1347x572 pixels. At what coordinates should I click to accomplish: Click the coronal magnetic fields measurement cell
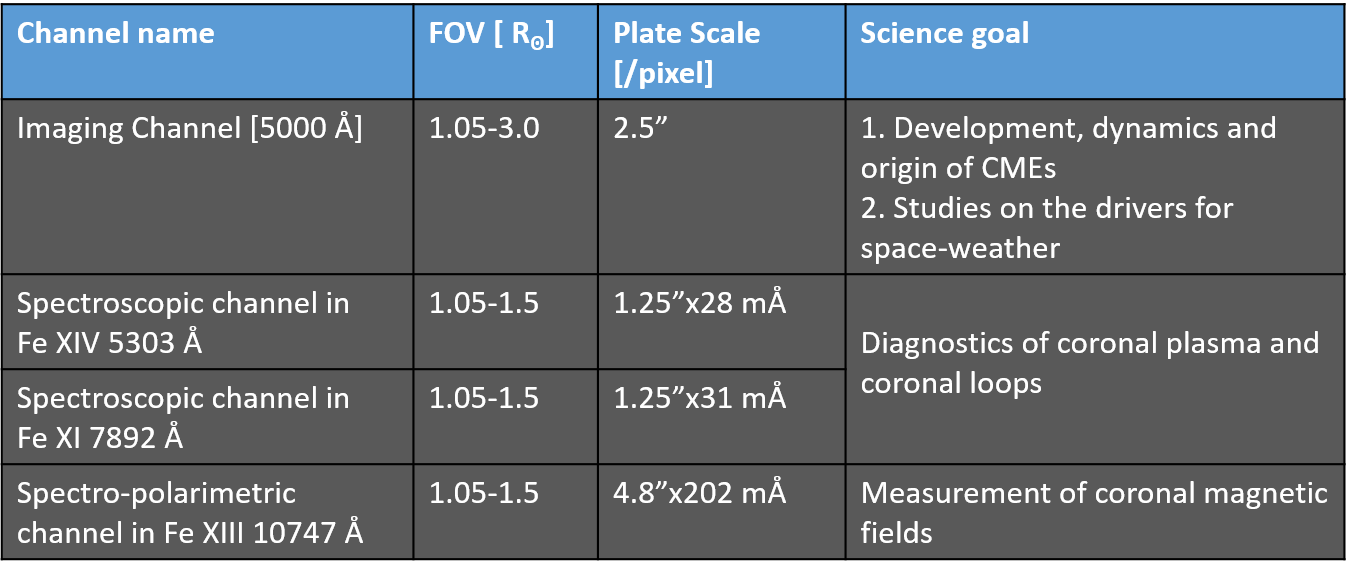point(1095,511)
